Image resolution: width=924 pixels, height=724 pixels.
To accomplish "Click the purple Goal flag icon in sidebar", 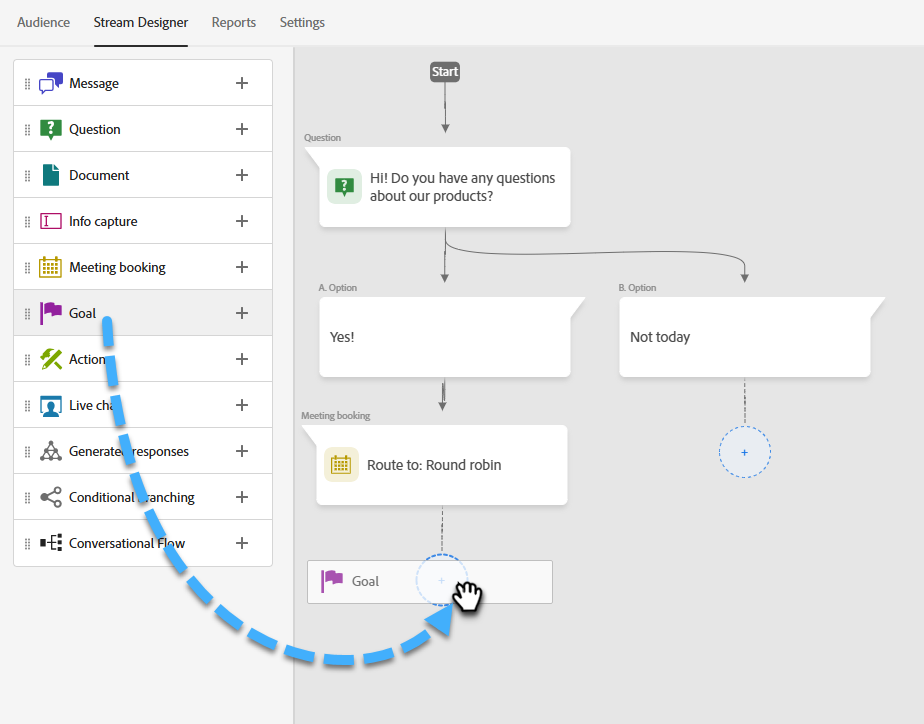I will (51, 313).
